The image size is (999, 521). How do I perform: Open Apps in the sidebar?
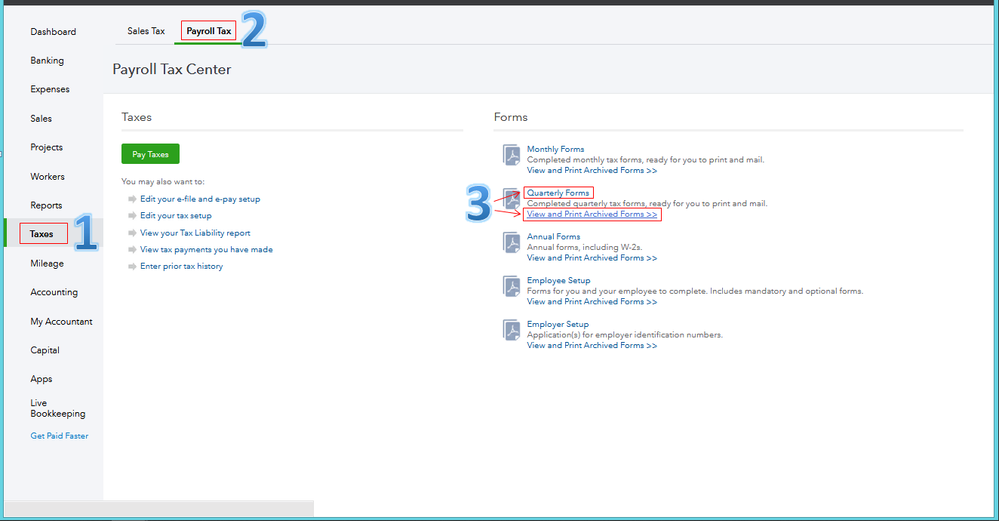tap(41, 379)
